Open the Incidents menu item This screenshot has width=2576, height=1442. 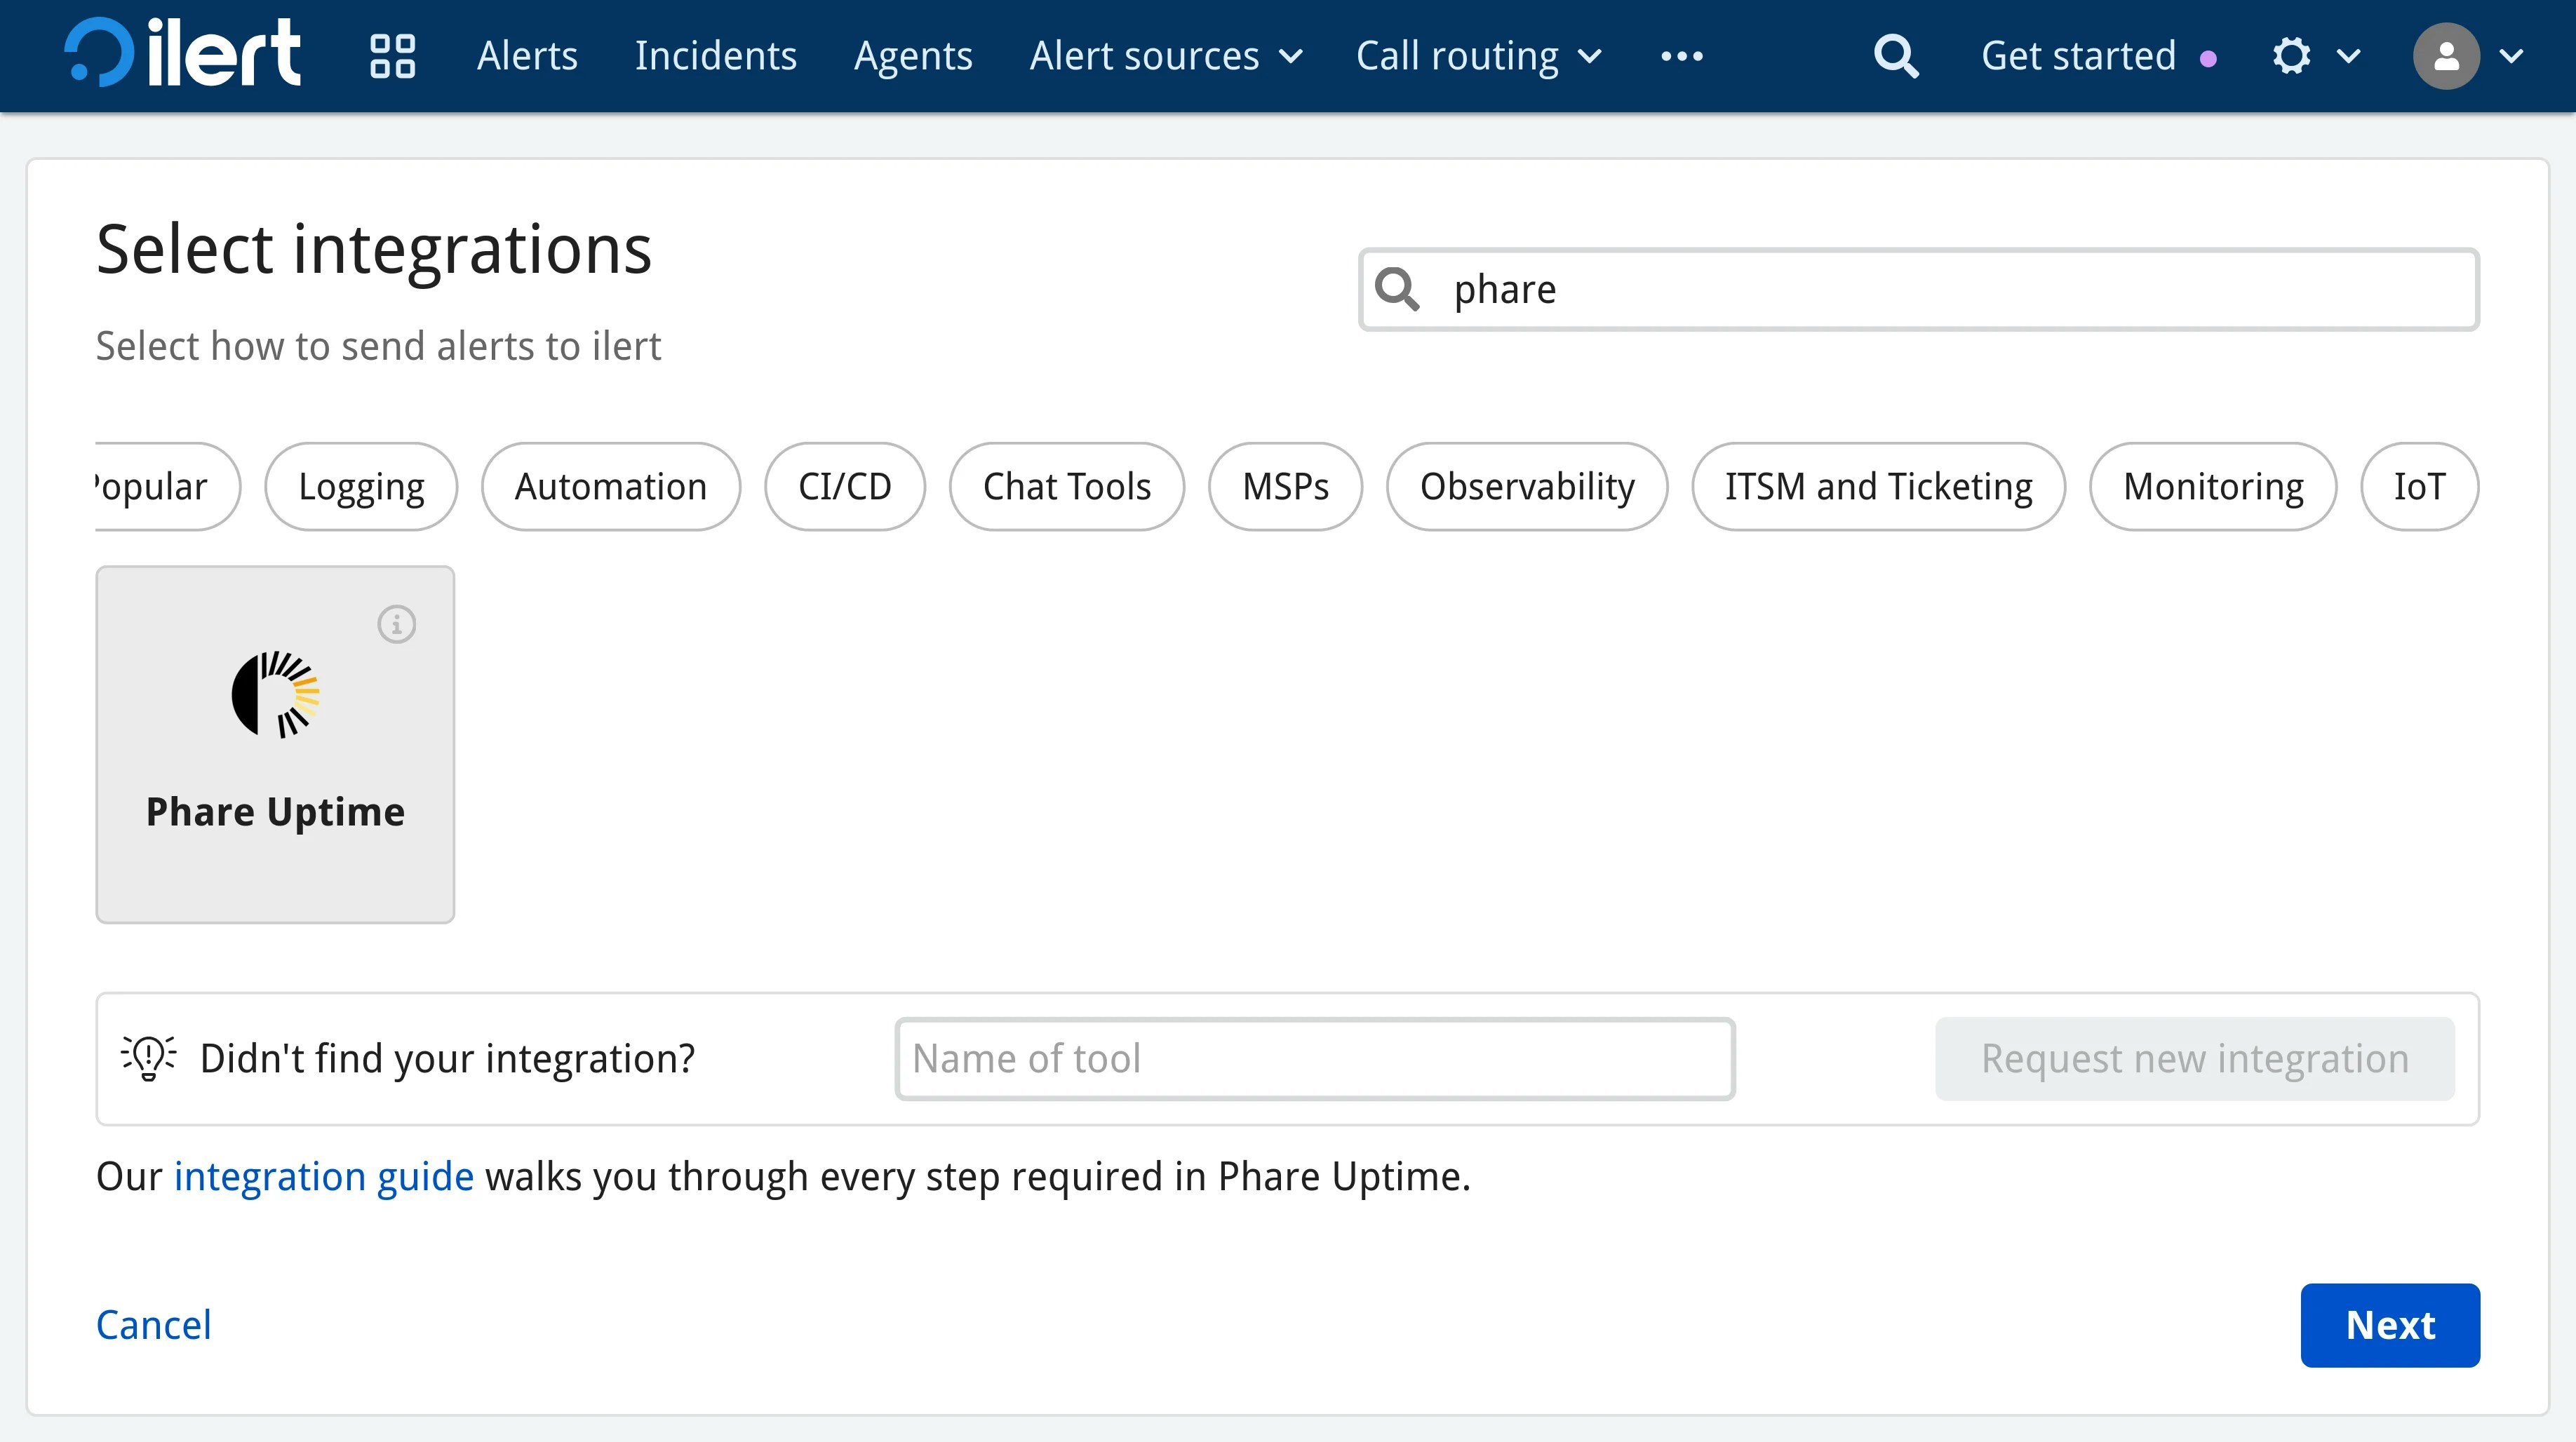pos(715,56)
